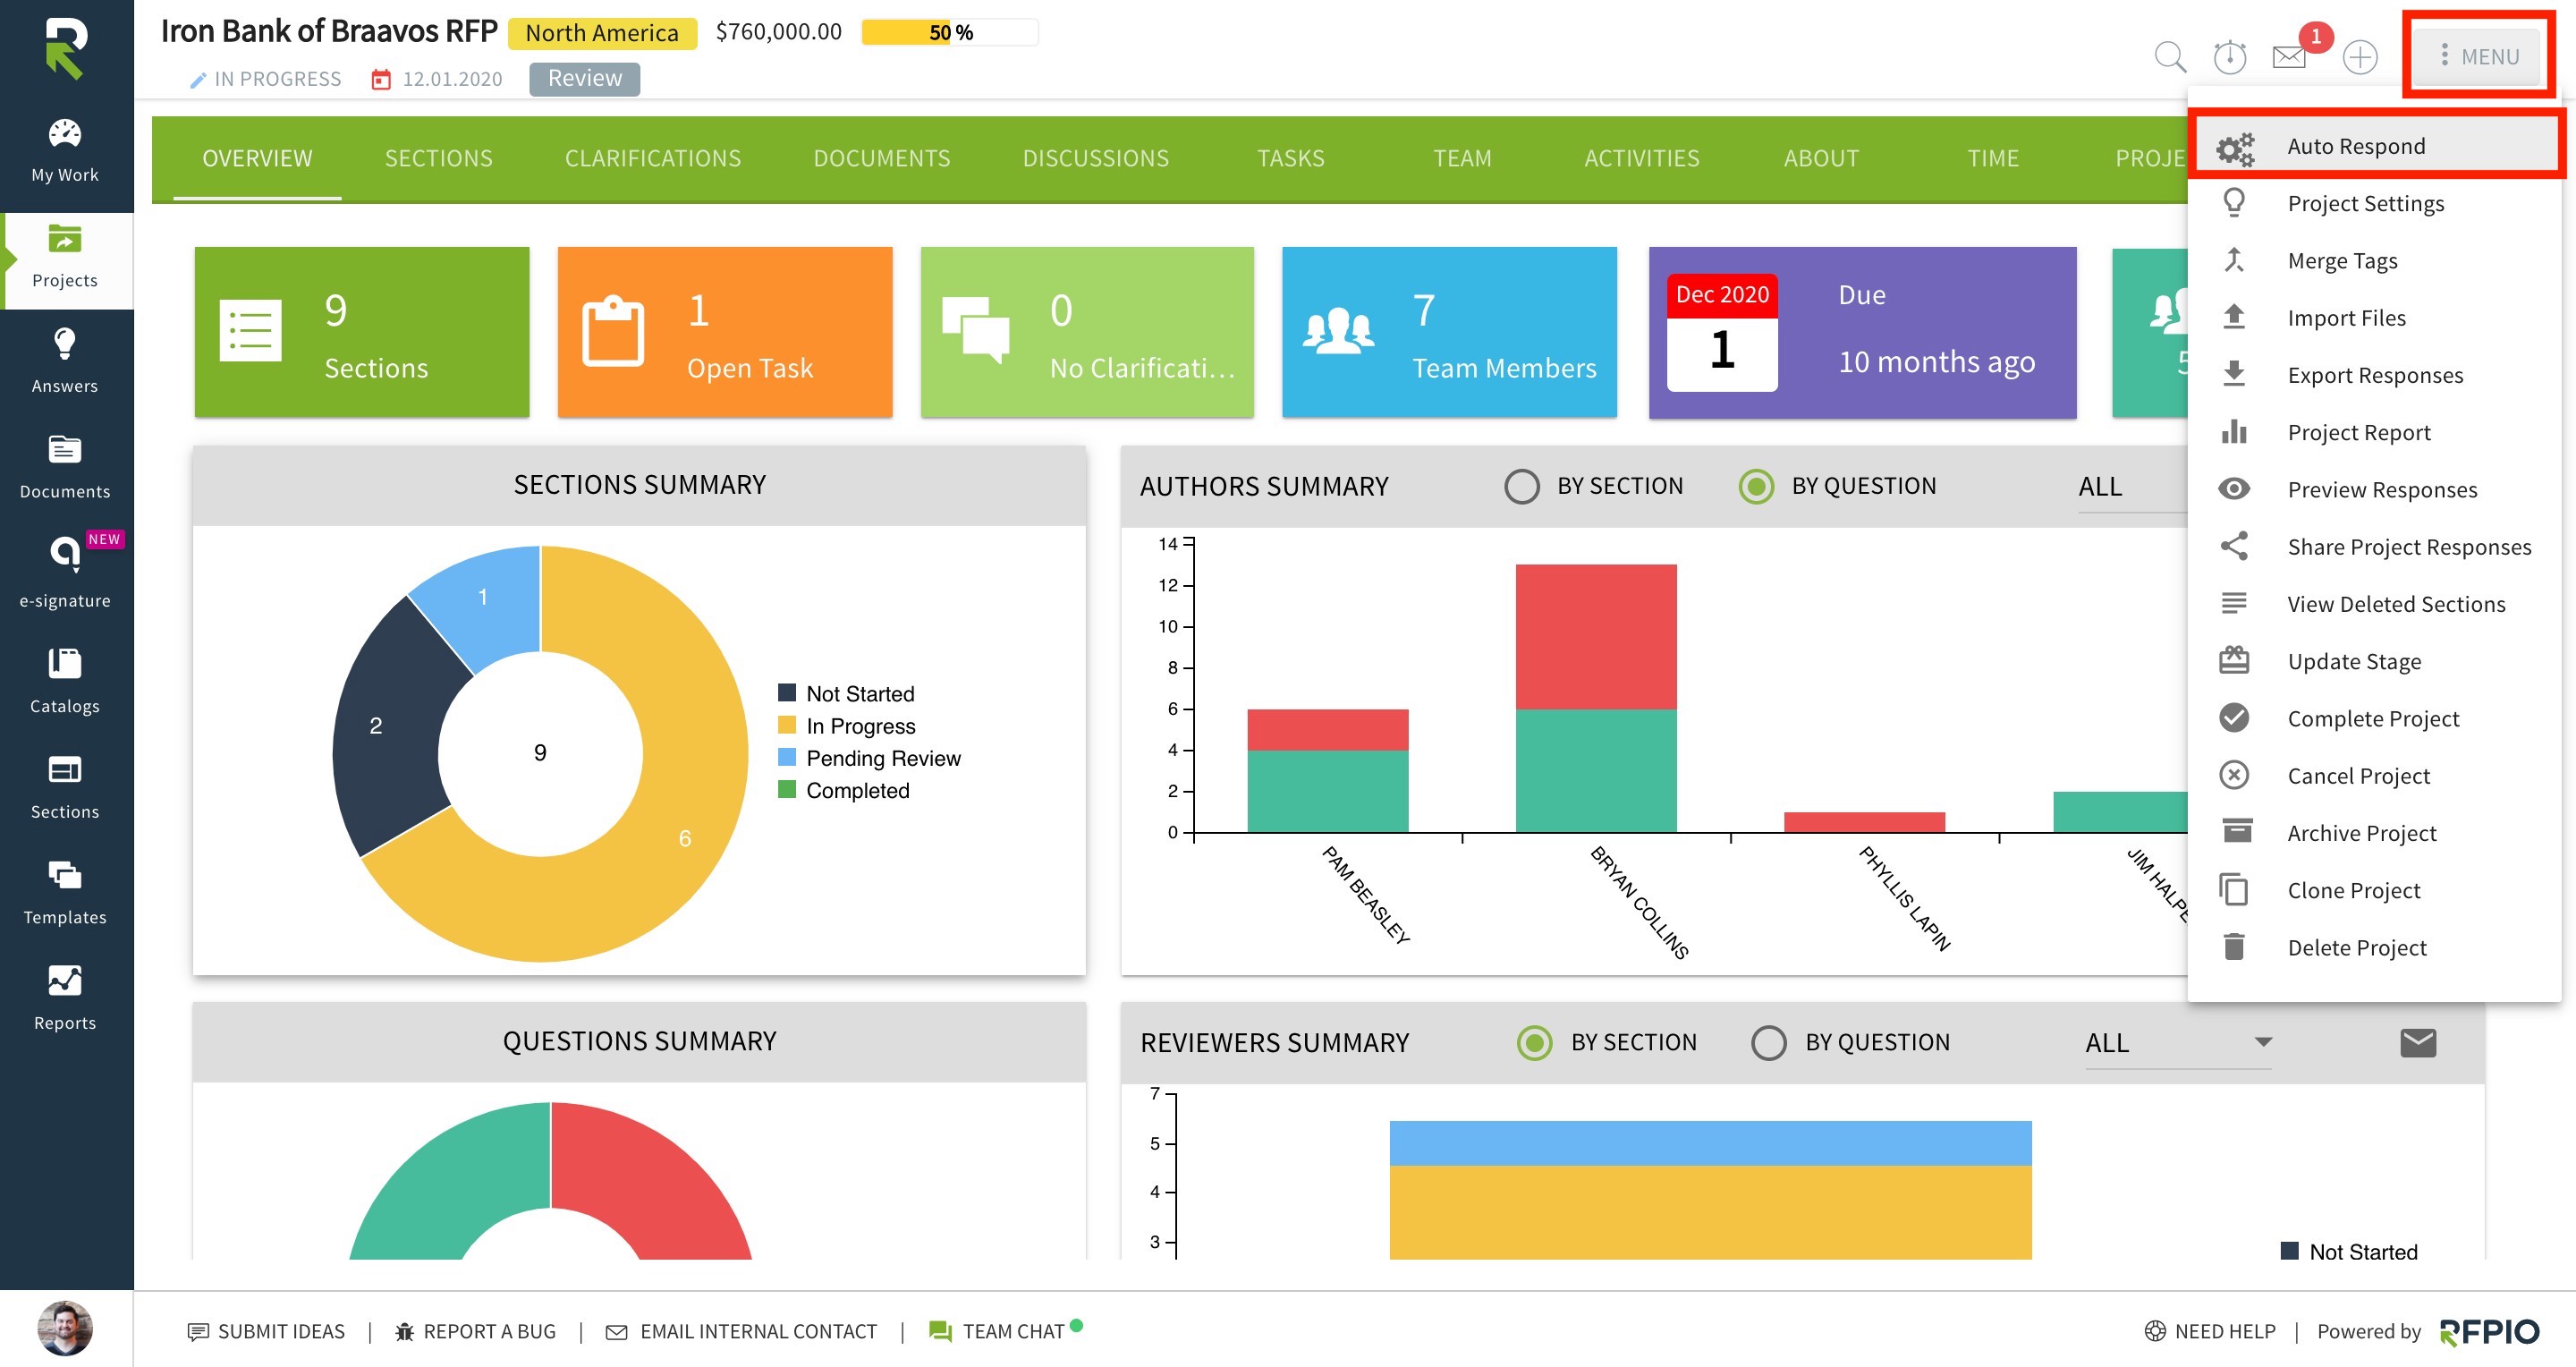
Task: Click the 50% progress bar
Action: [950, 32]
